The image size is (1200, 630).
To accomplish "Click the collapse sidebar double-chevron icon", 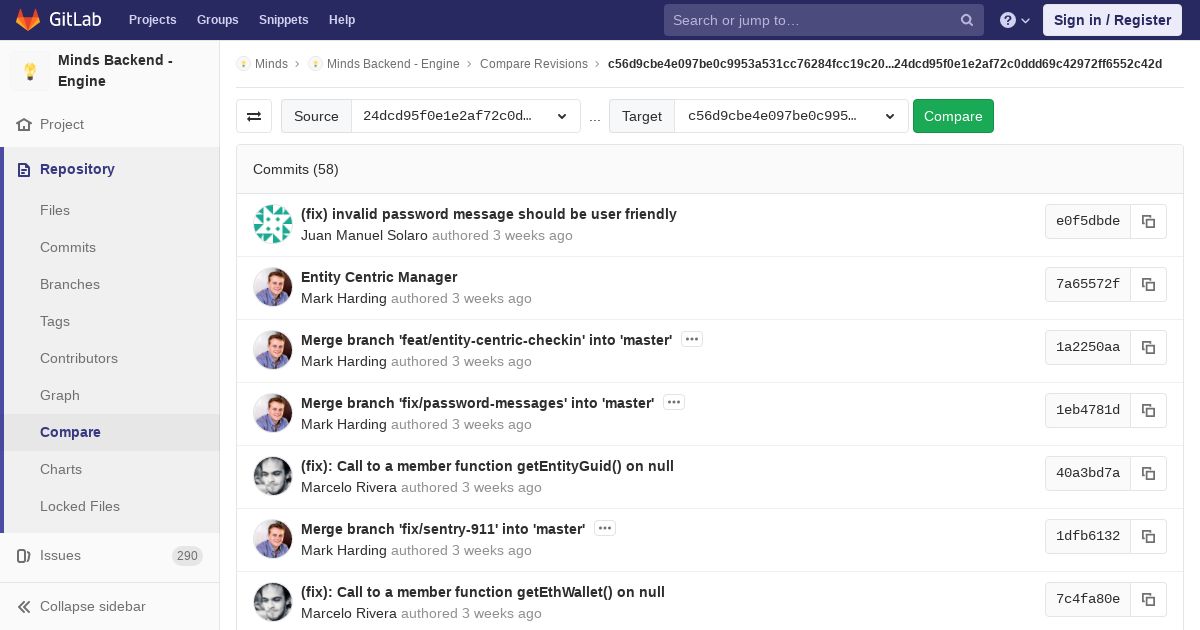I will [24, 607].
